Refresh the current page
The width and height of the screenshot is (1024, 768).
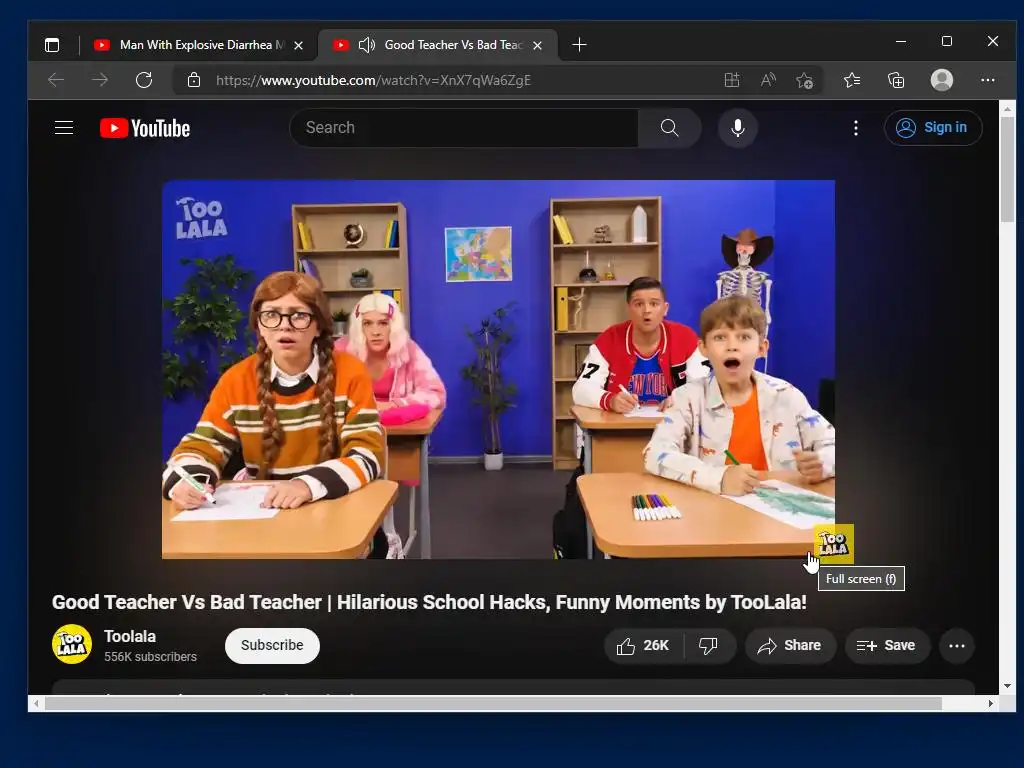pyautogui.click(x=144, y=80)
